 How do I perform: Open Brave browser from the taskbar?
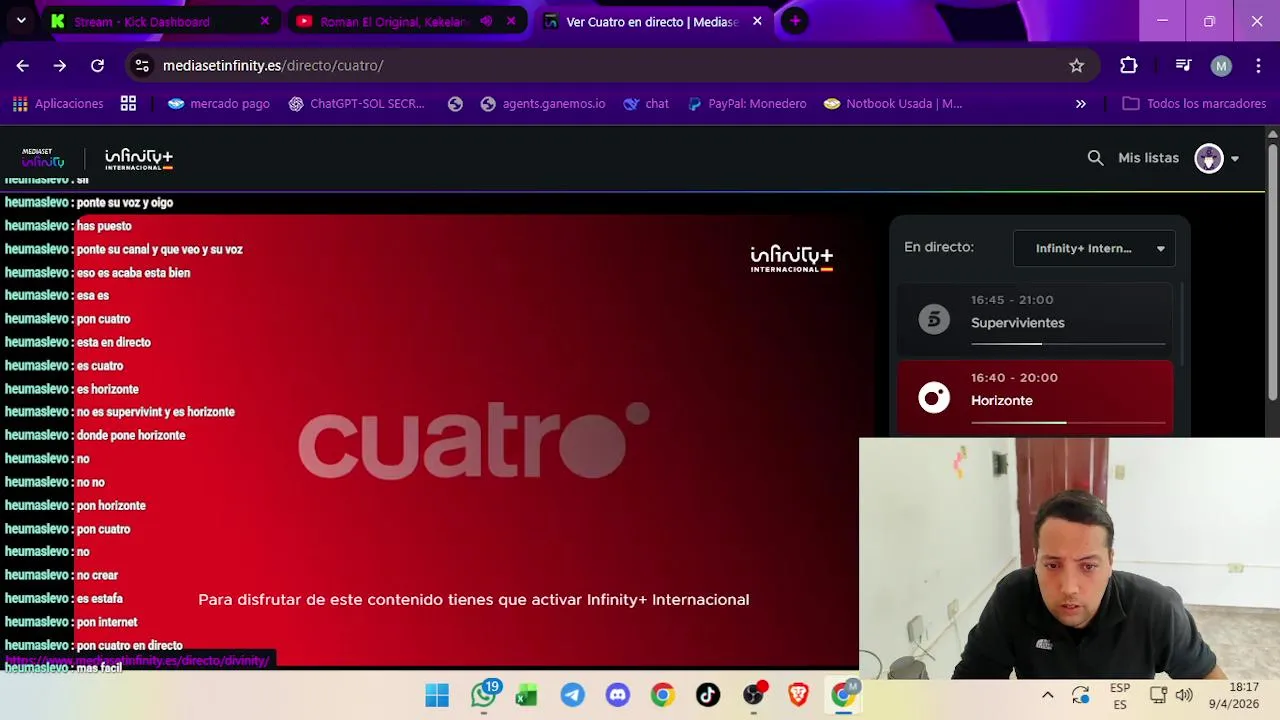(x=798, y=695)
